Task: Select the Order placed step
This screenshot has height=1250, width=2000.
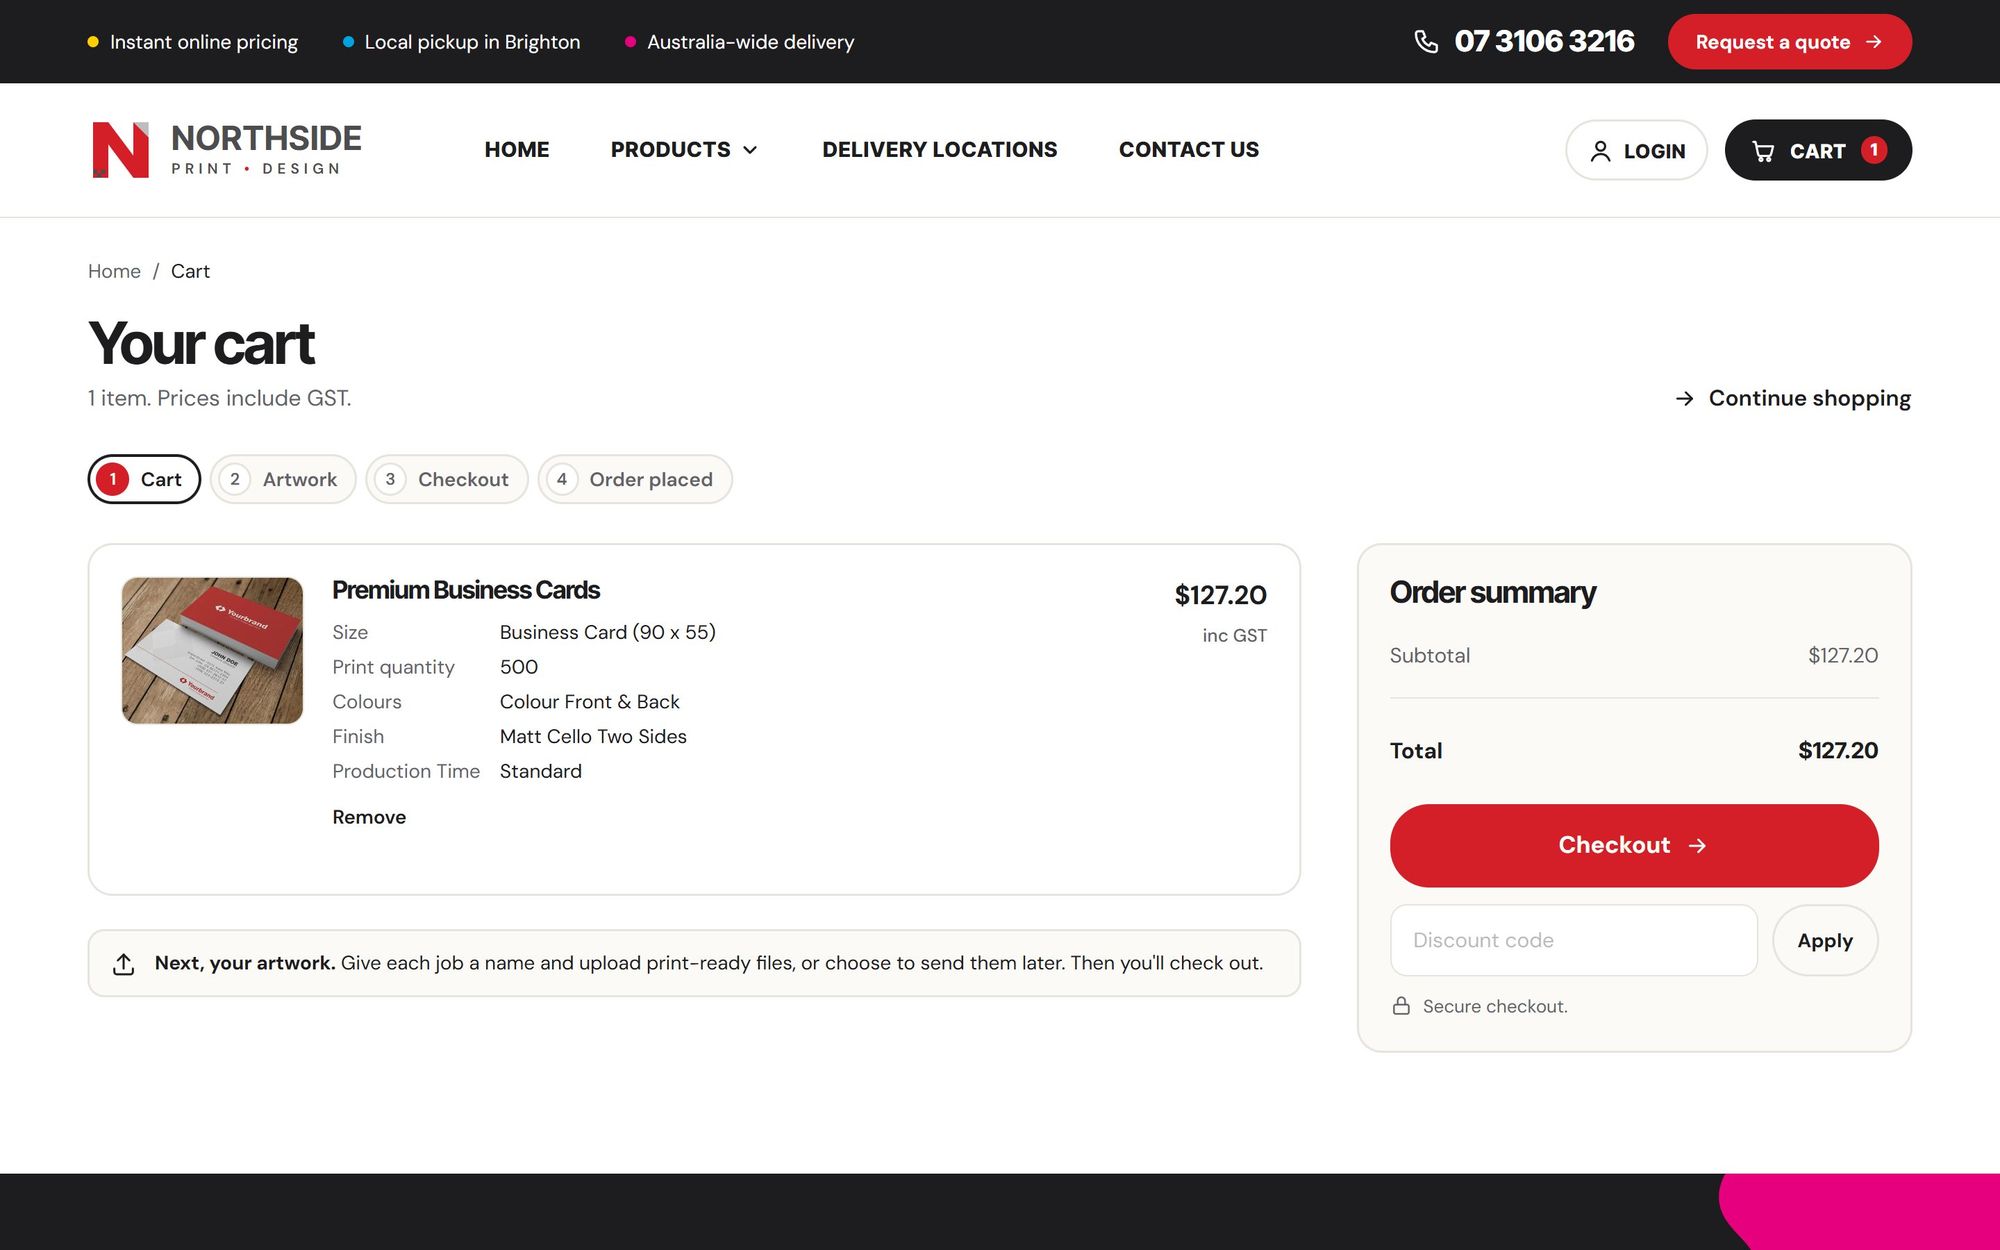Action: point(635,479)
